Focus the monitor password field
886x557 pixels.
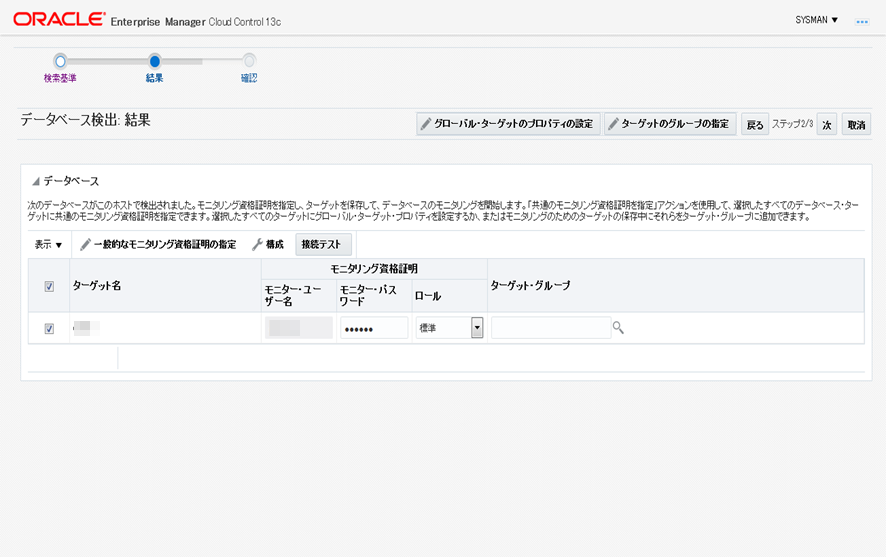click(374, 328)
